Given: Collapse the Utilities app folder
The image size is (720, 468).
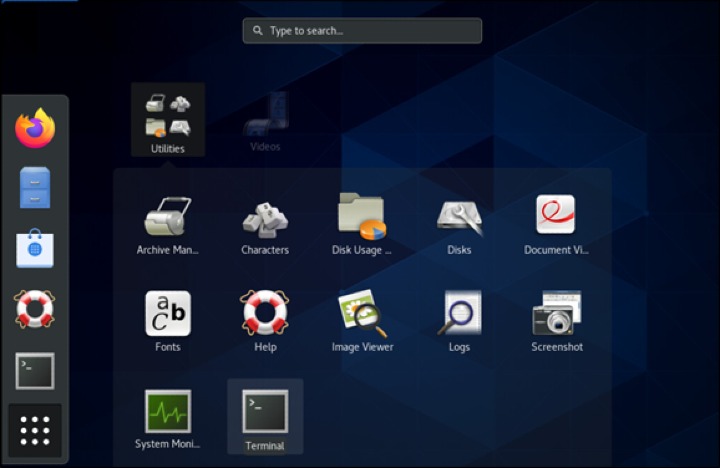Looking at the screenshot, I should (168, 120).
